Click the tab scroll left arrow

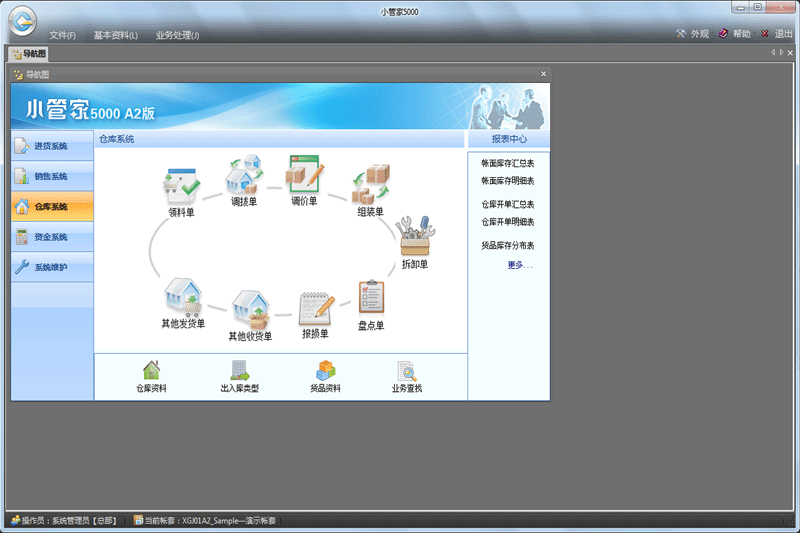pos(773,53)
